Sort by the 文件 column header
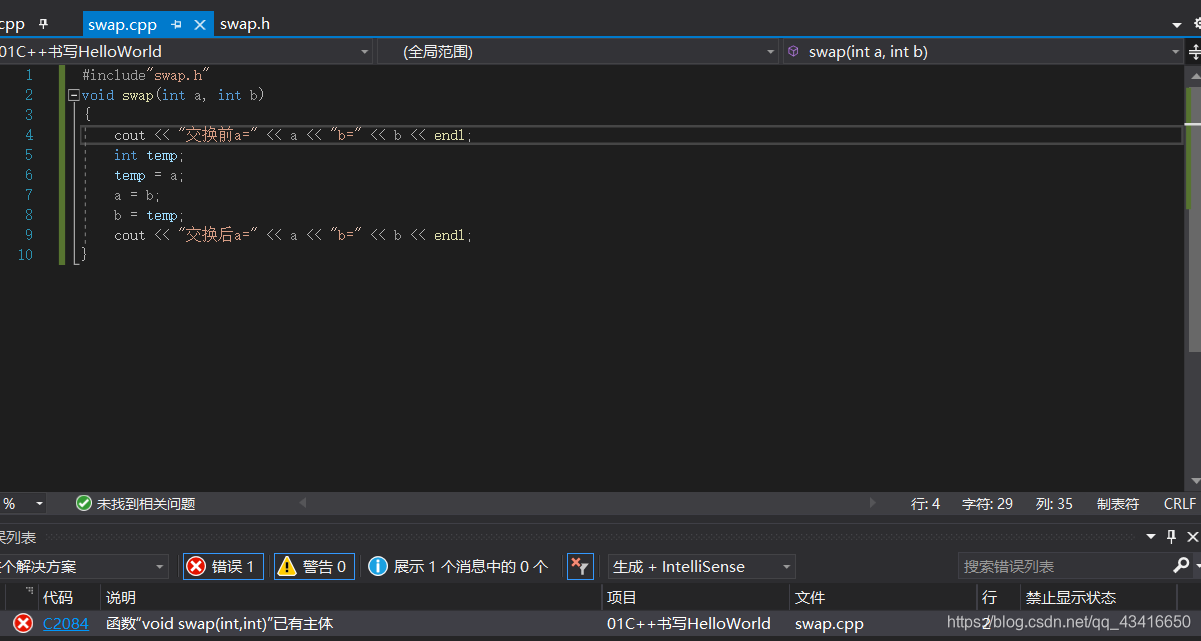 [810, 597]
